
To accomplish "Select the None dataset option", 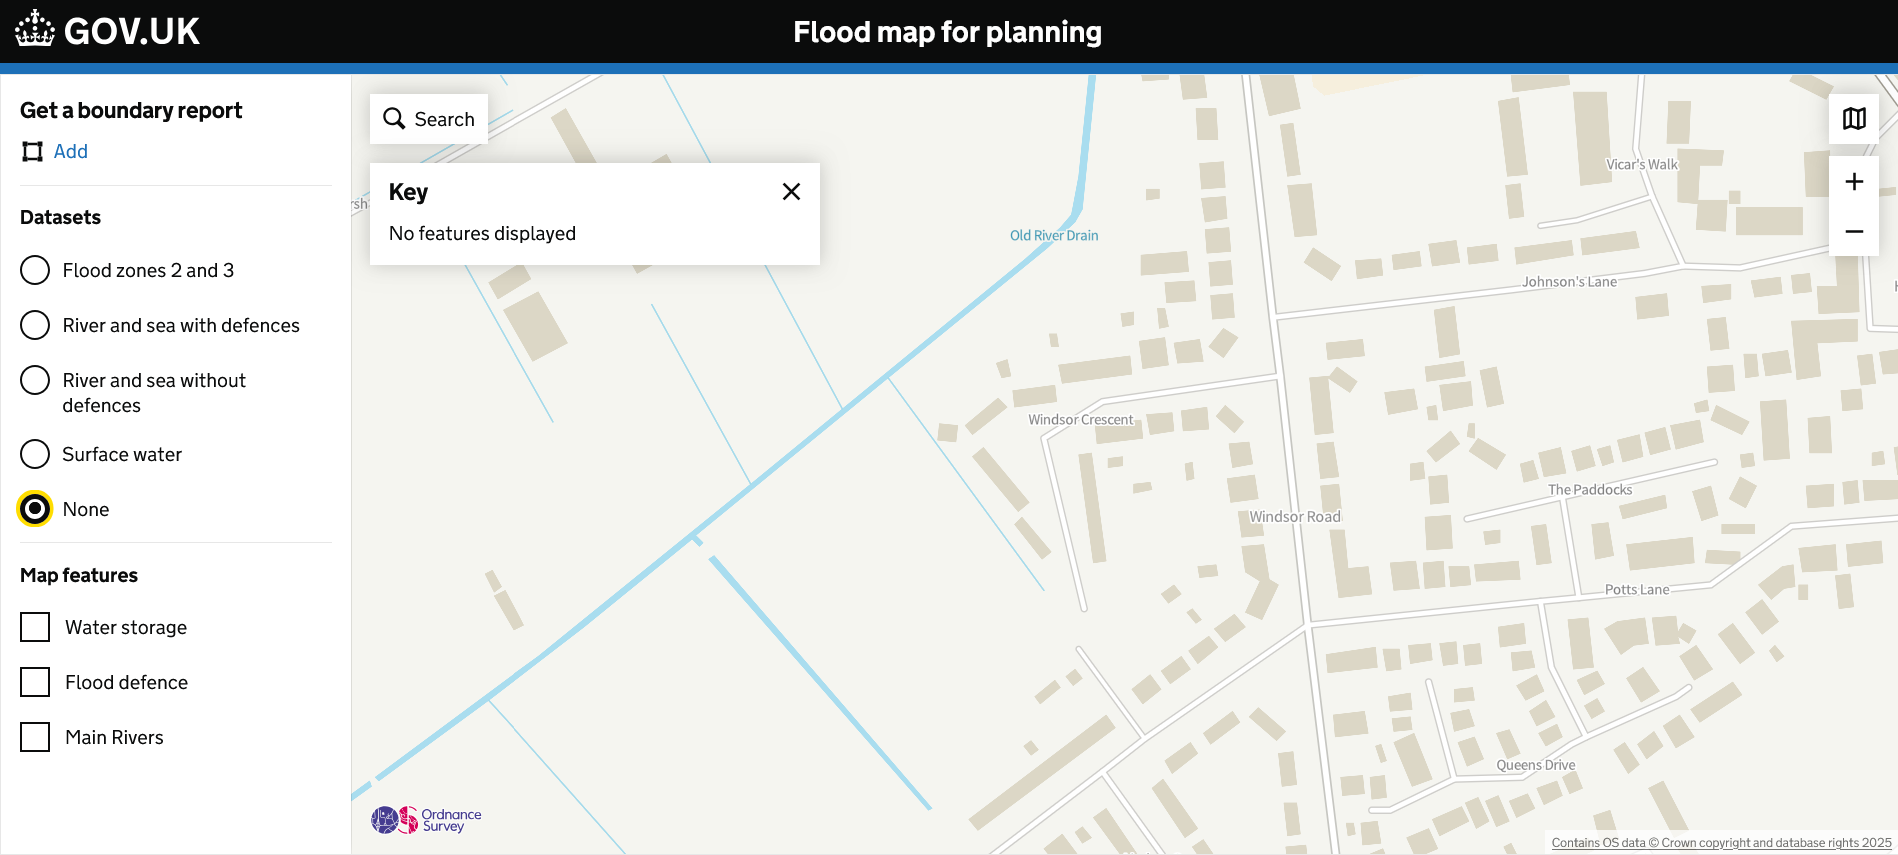I will [x=35, y=509].
